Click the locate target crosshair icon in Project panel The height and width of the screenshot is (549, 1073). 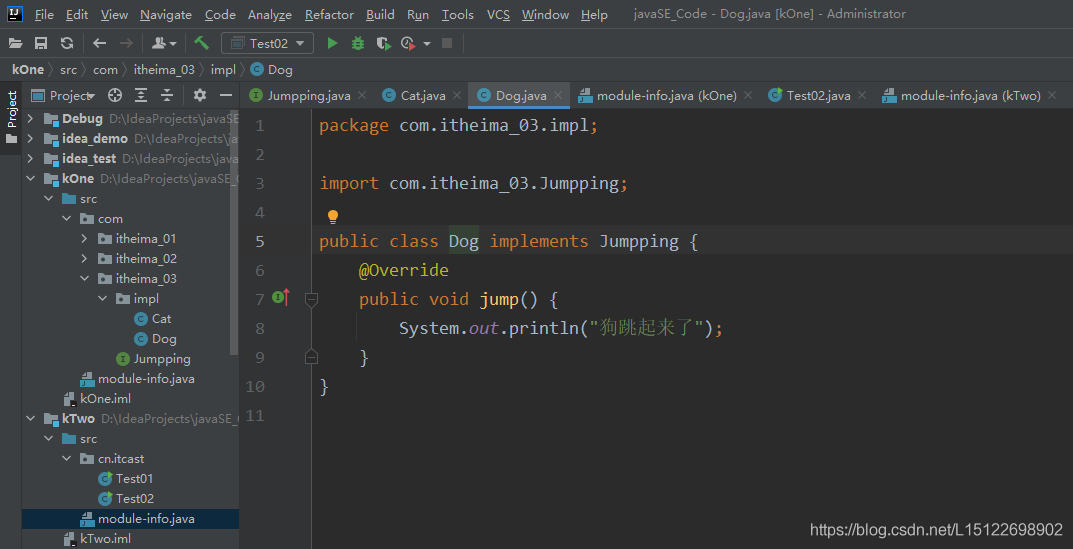click(x=115, y=95)
